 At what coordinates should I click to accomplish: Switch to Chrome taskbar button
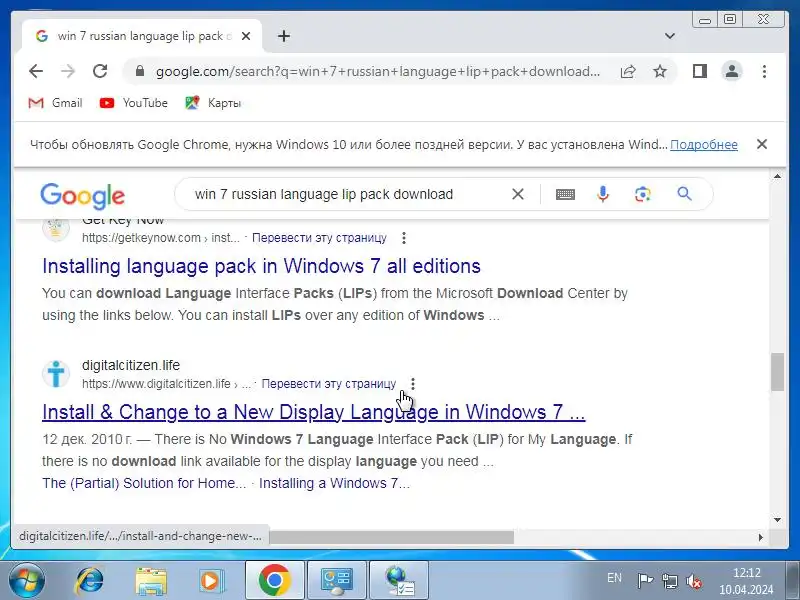(274, 581)
